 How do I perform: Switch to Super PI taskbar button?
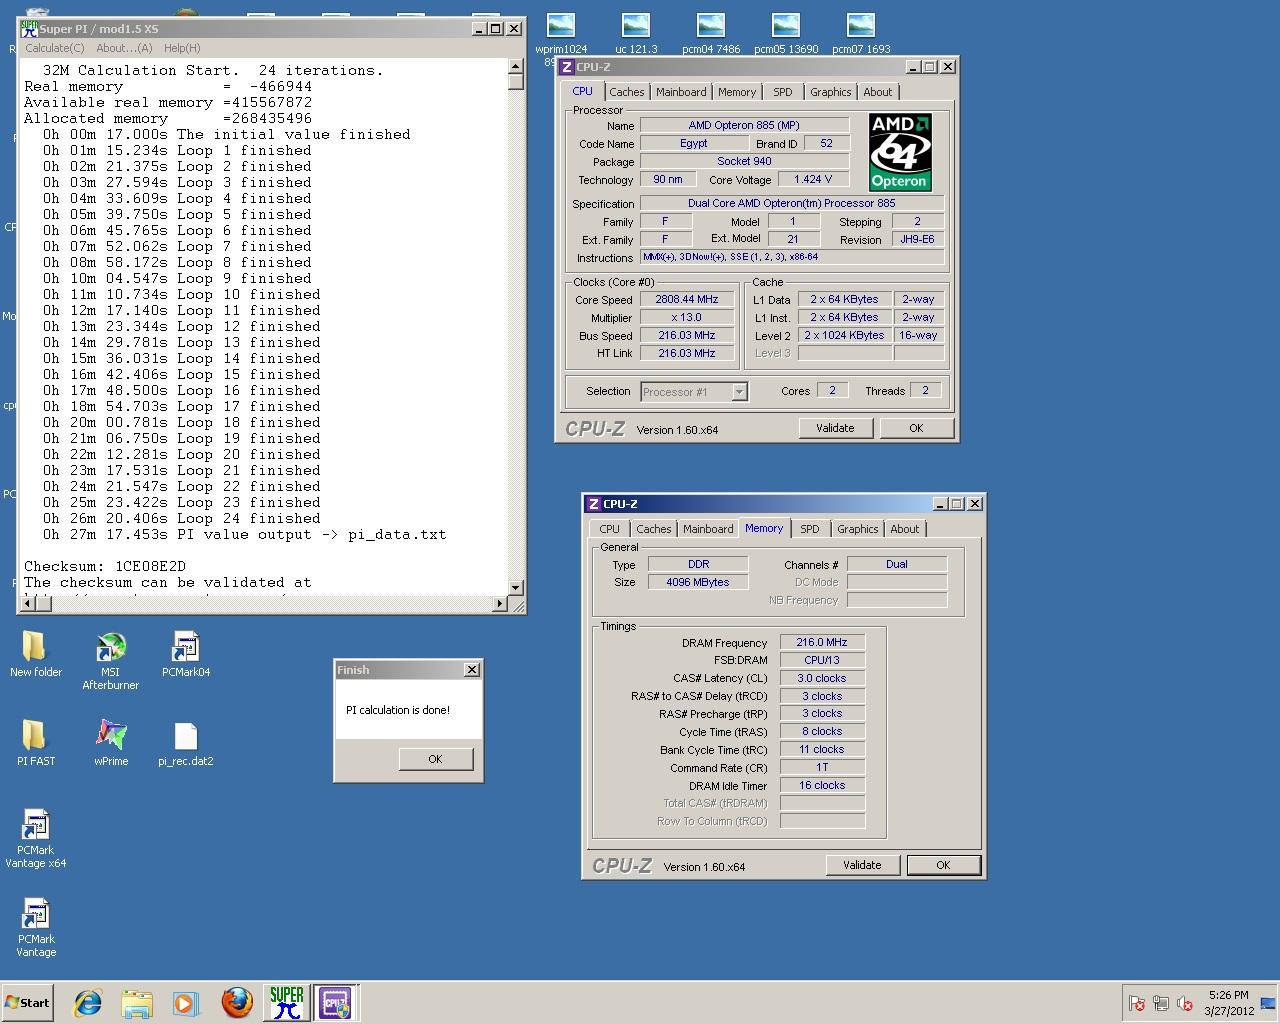286,1003
